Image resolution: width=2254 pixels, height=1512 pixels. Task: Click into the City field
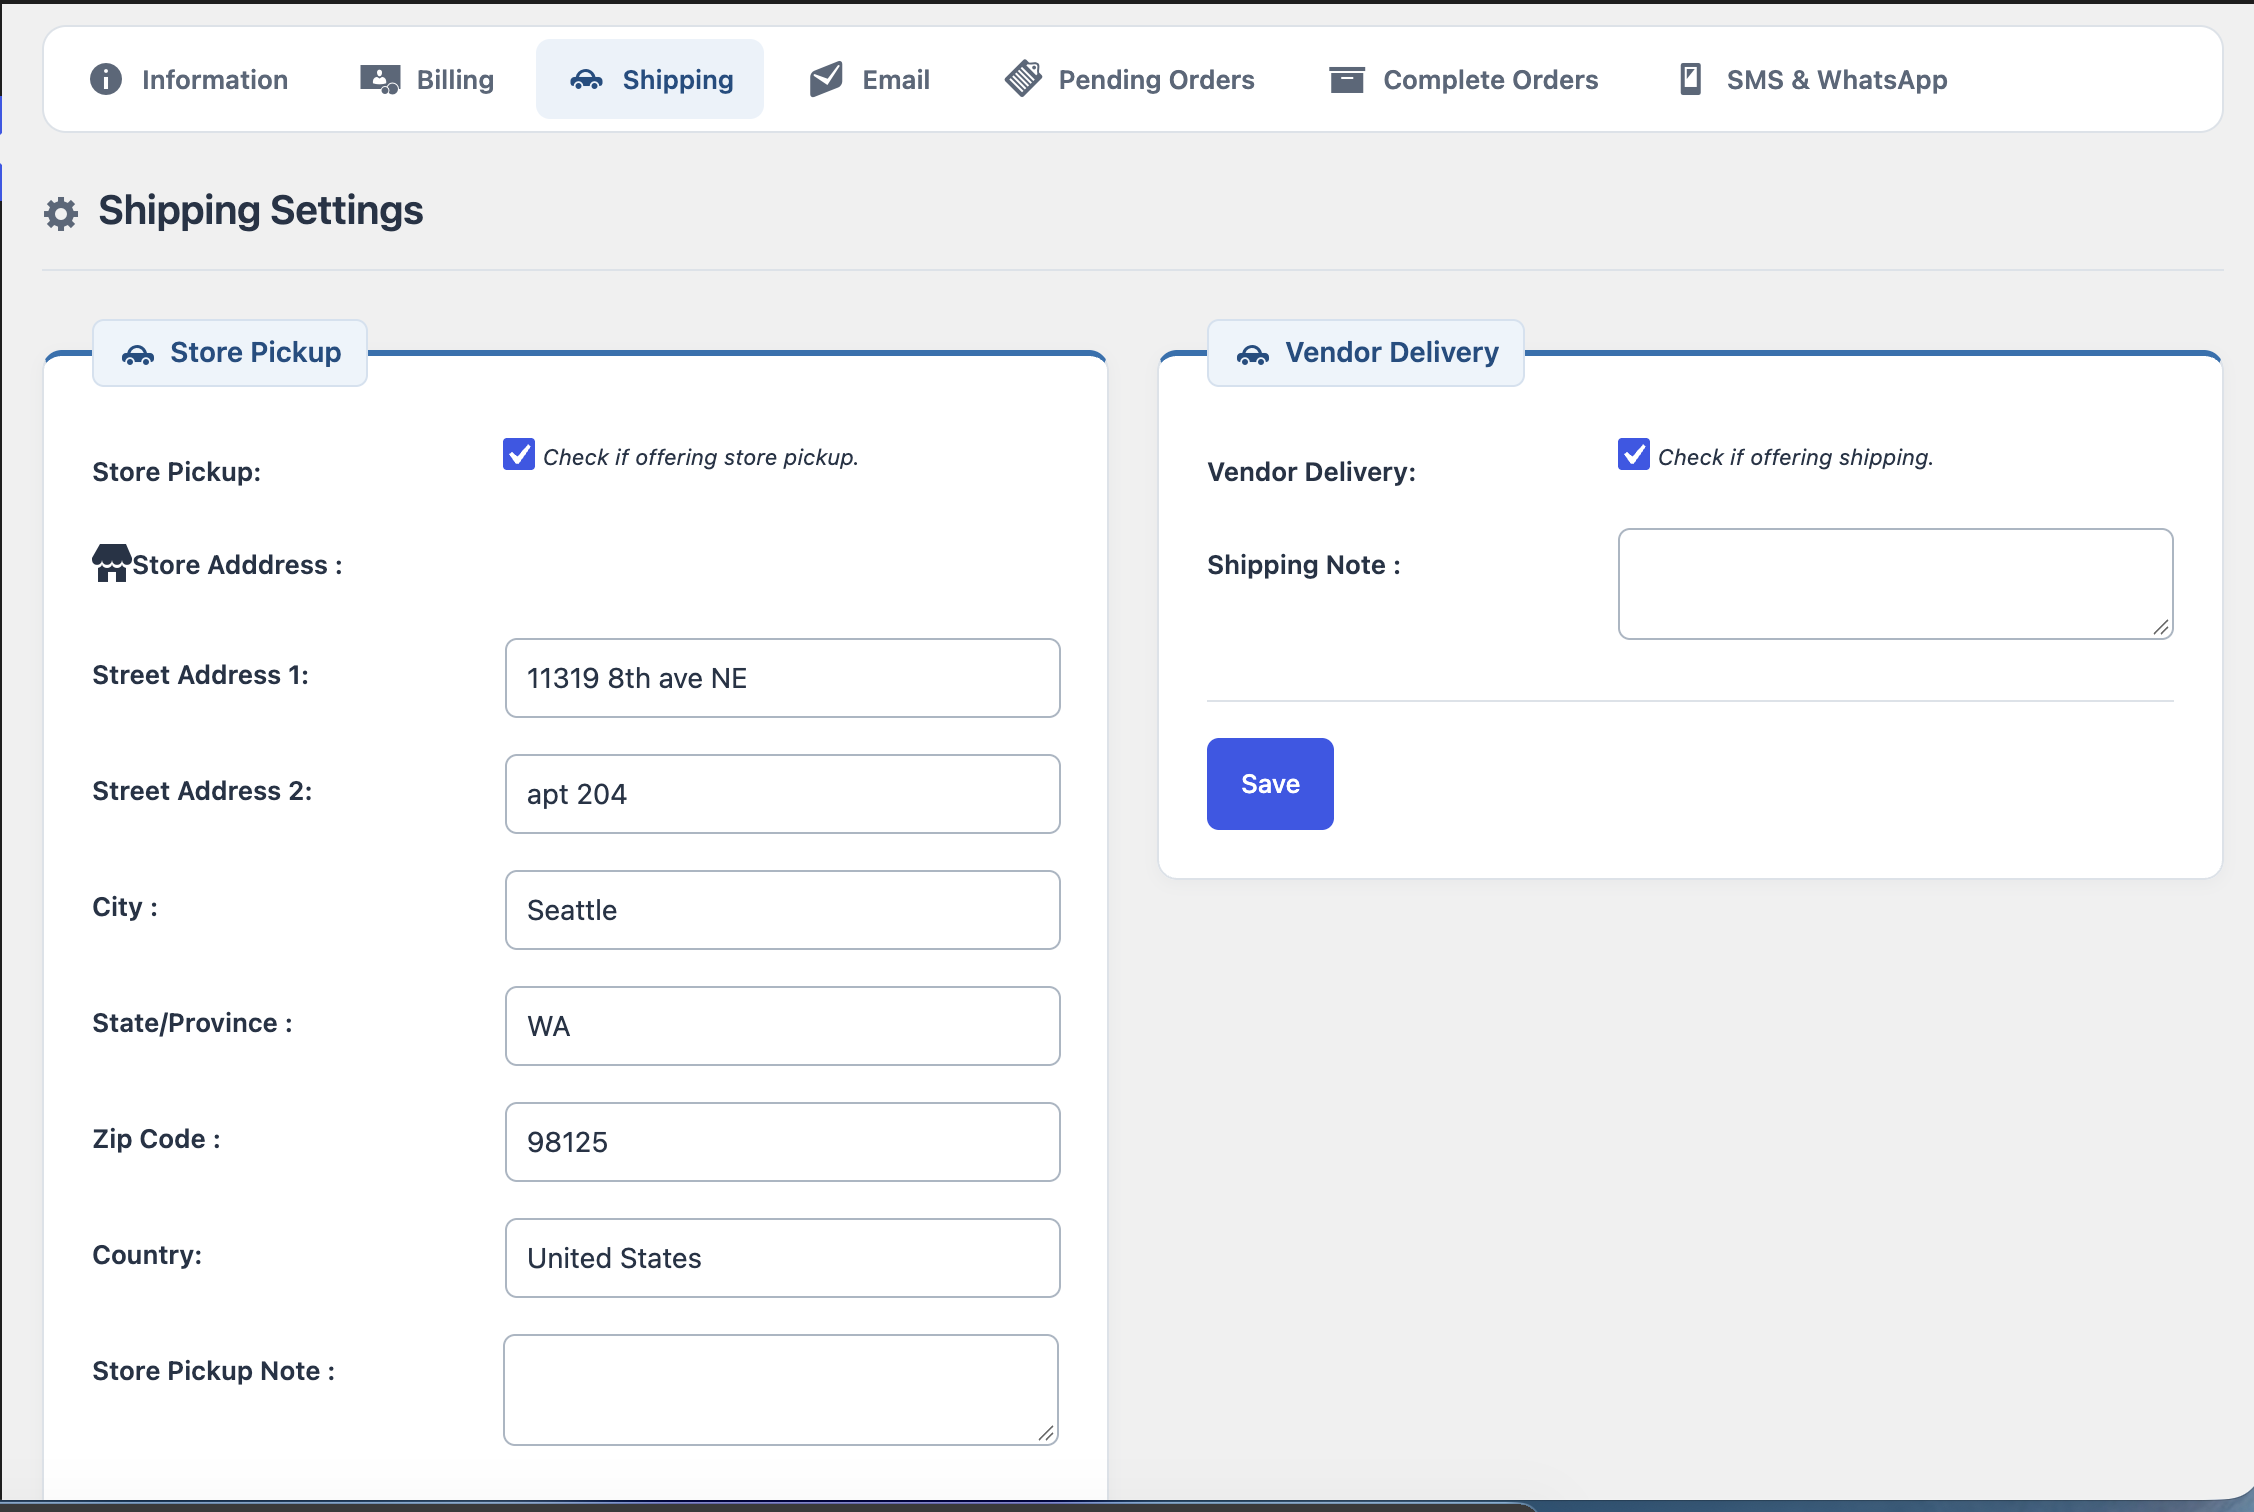click(x=783, y=910)
